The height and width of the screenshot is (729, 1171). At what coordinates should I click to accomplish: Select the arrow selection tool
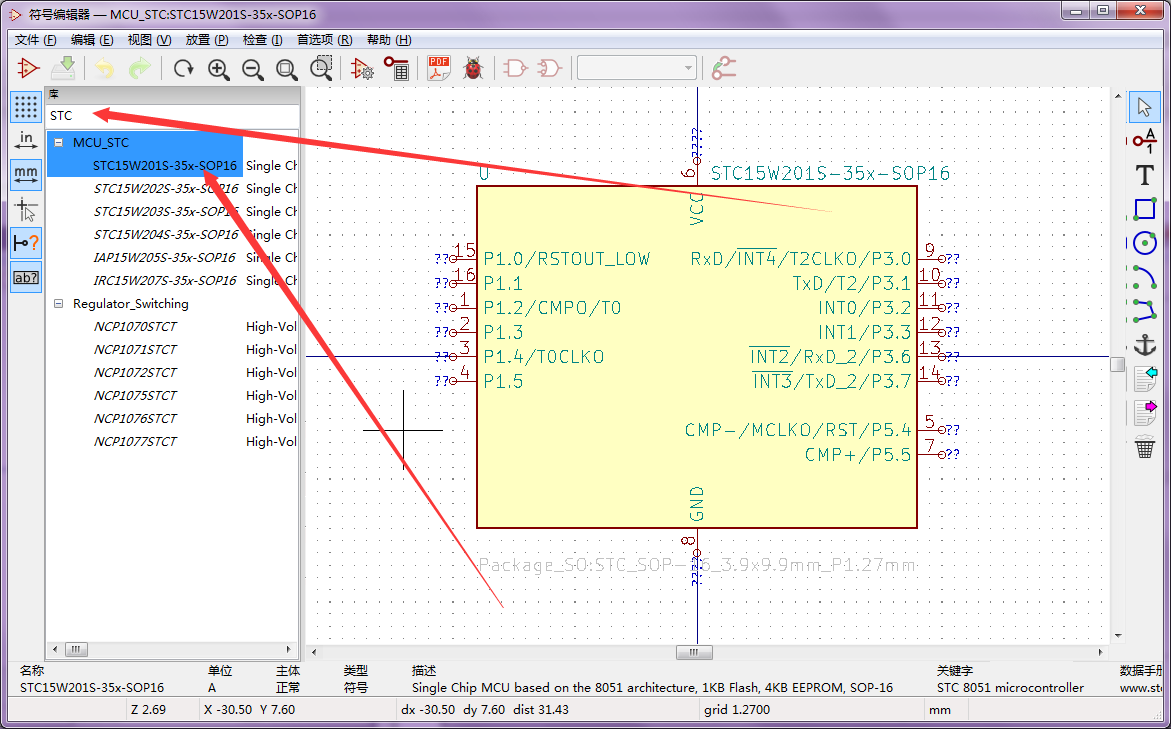[1144, 108]
